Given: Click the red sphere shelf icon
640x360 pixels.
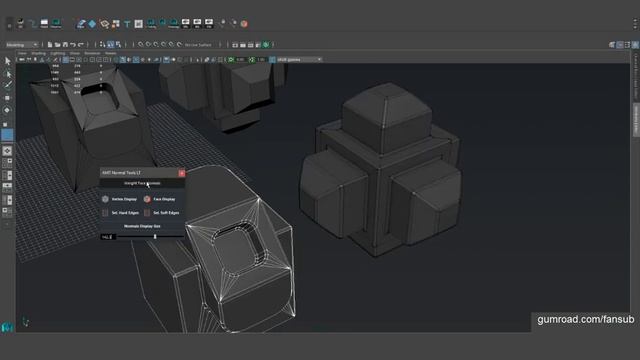Looking at the screenshot, I should click(244, 24).
